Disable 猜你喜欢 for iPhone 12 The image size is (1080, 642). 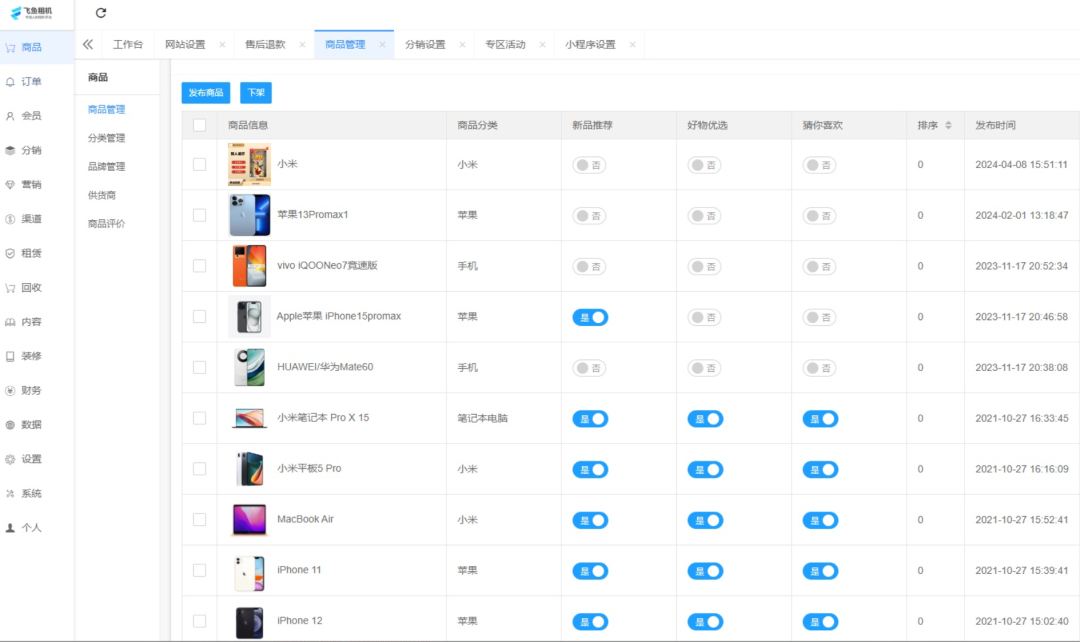pyautogui.click(x=820, y=622)
